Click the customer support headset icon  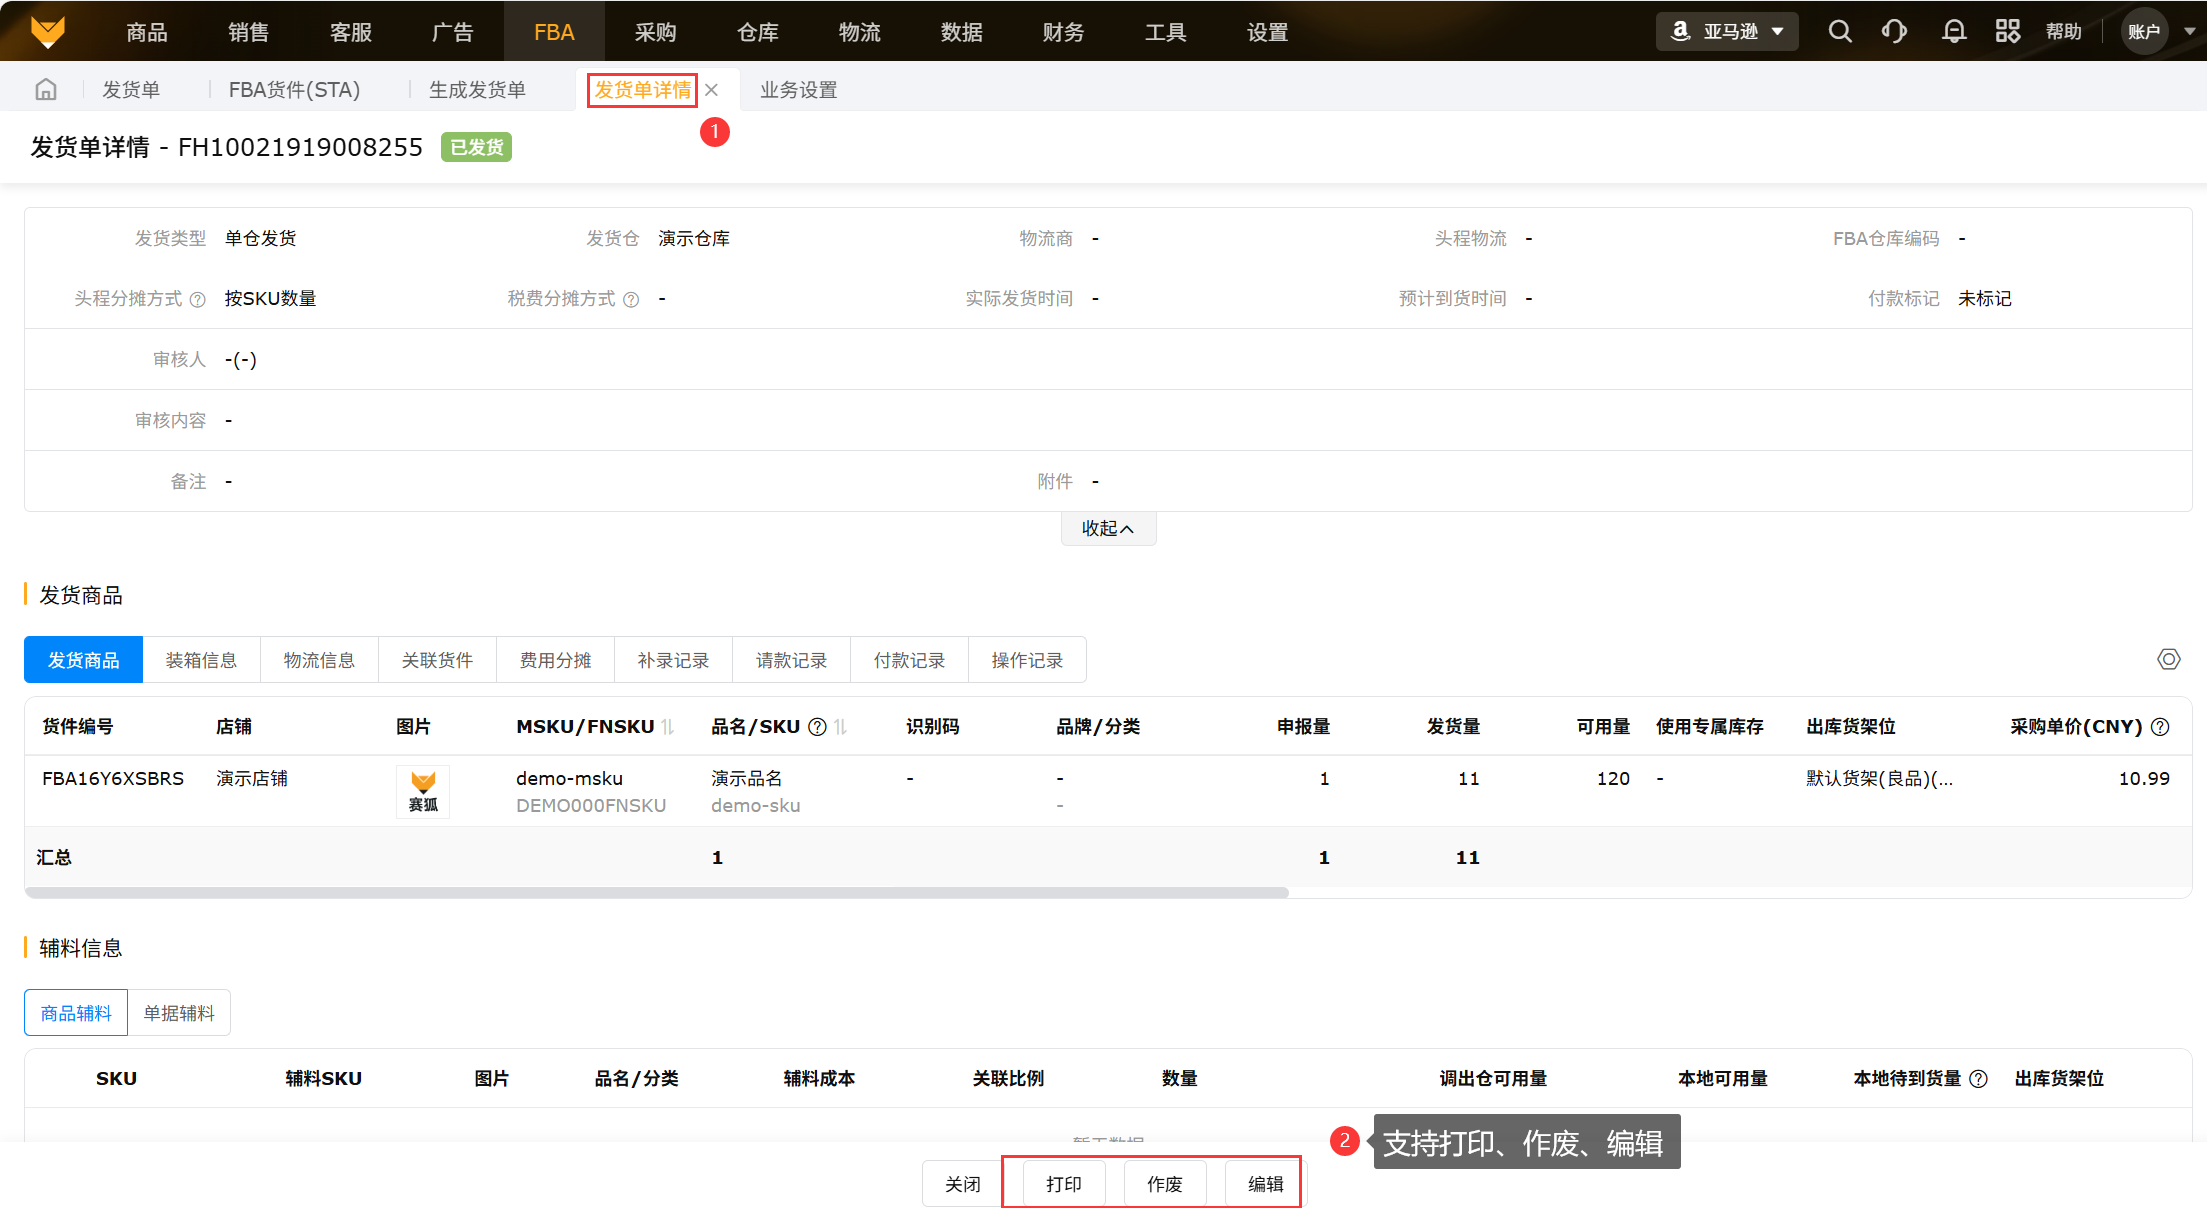click(x=1893, y=32)
